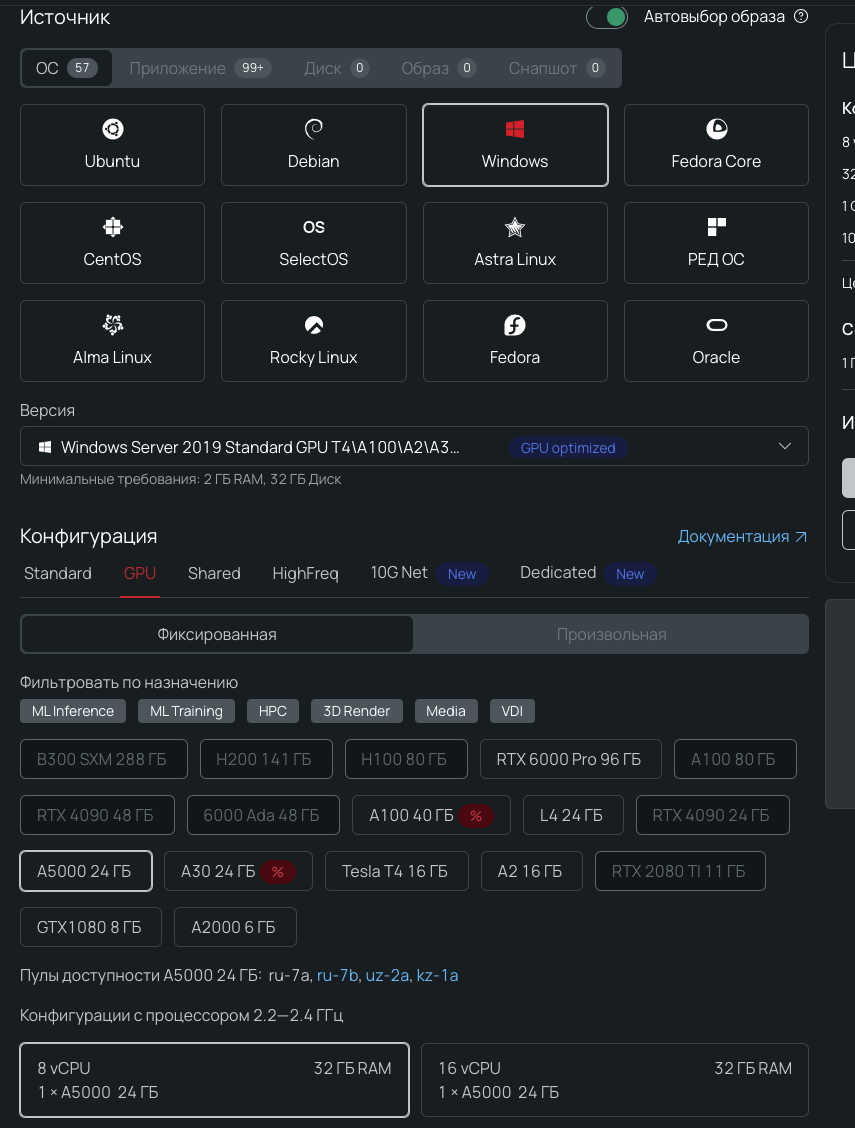Open the HighFreq configuration tab
Viewport: 855px width, 1128px height.
click(x=305, y=573)
